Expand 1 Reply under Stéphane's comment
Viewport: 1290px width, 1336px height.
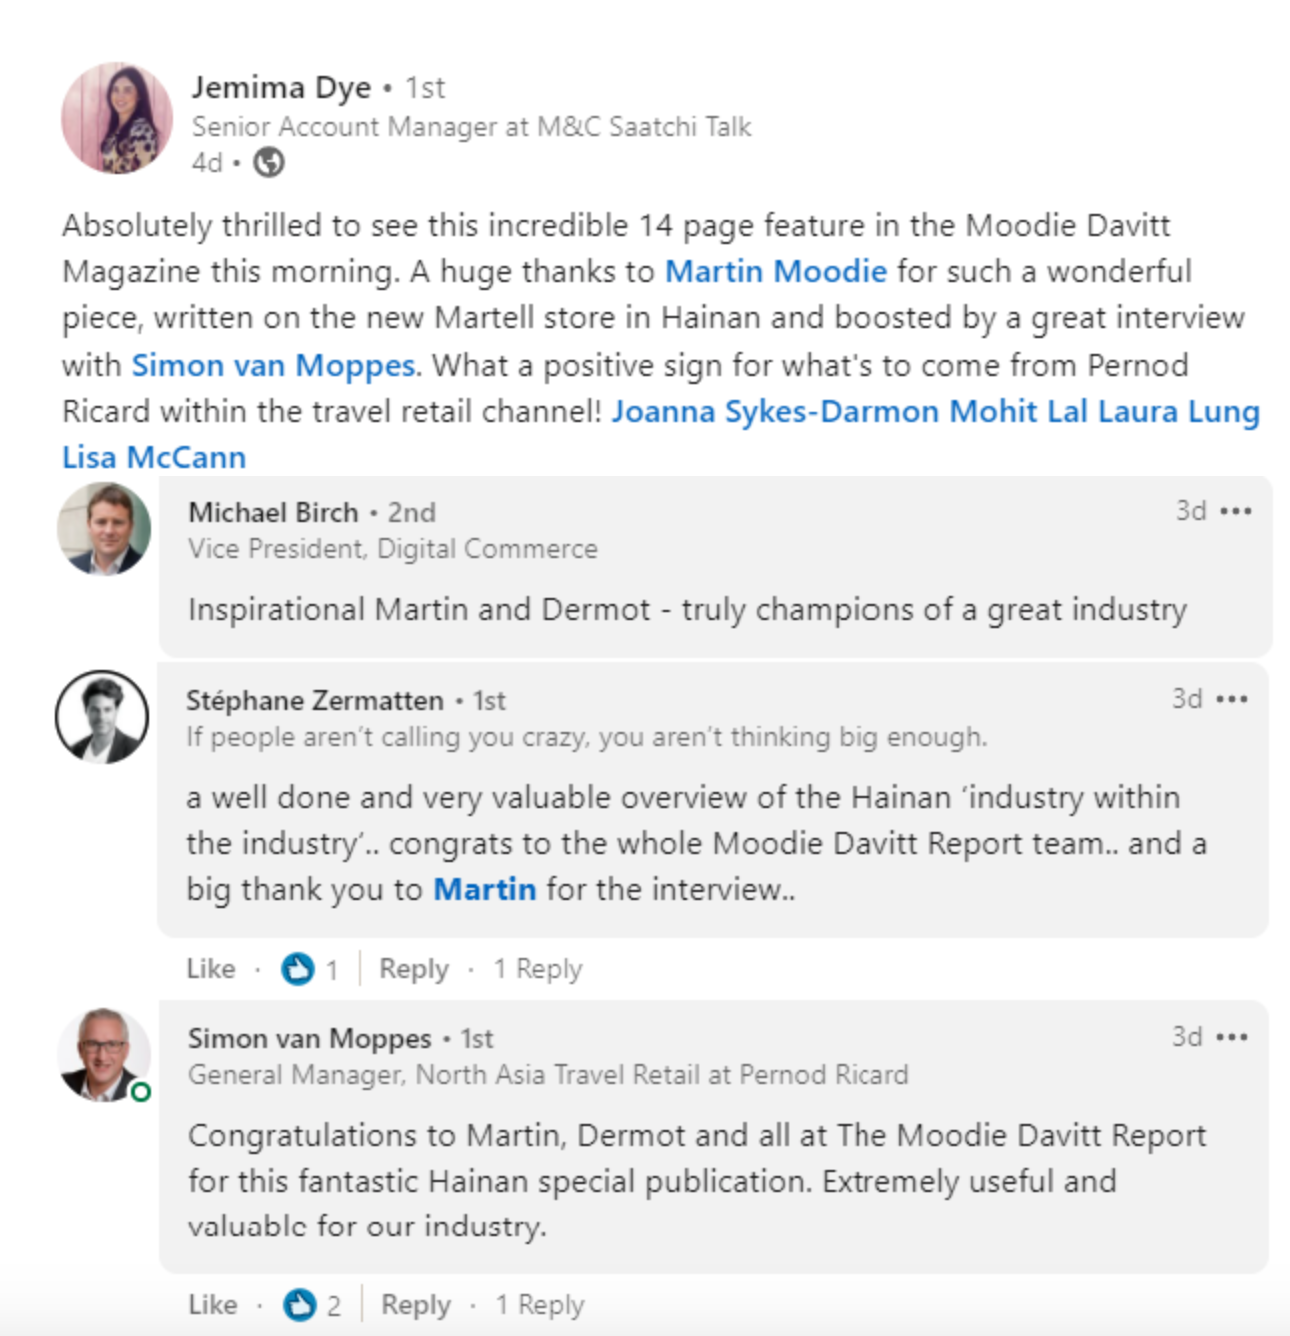pos(538,969)
